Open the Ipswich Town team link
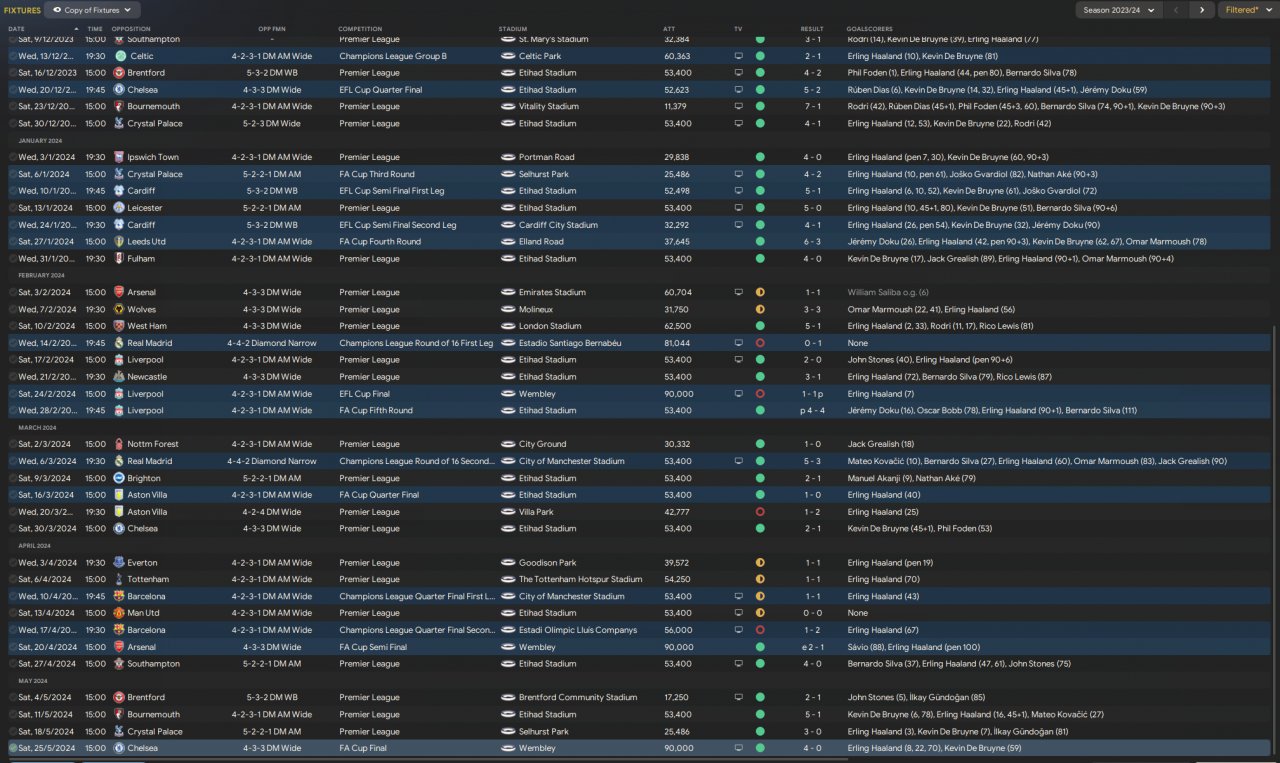Image resolution: width=1280 pixels, height=763 pixels. 153,157
